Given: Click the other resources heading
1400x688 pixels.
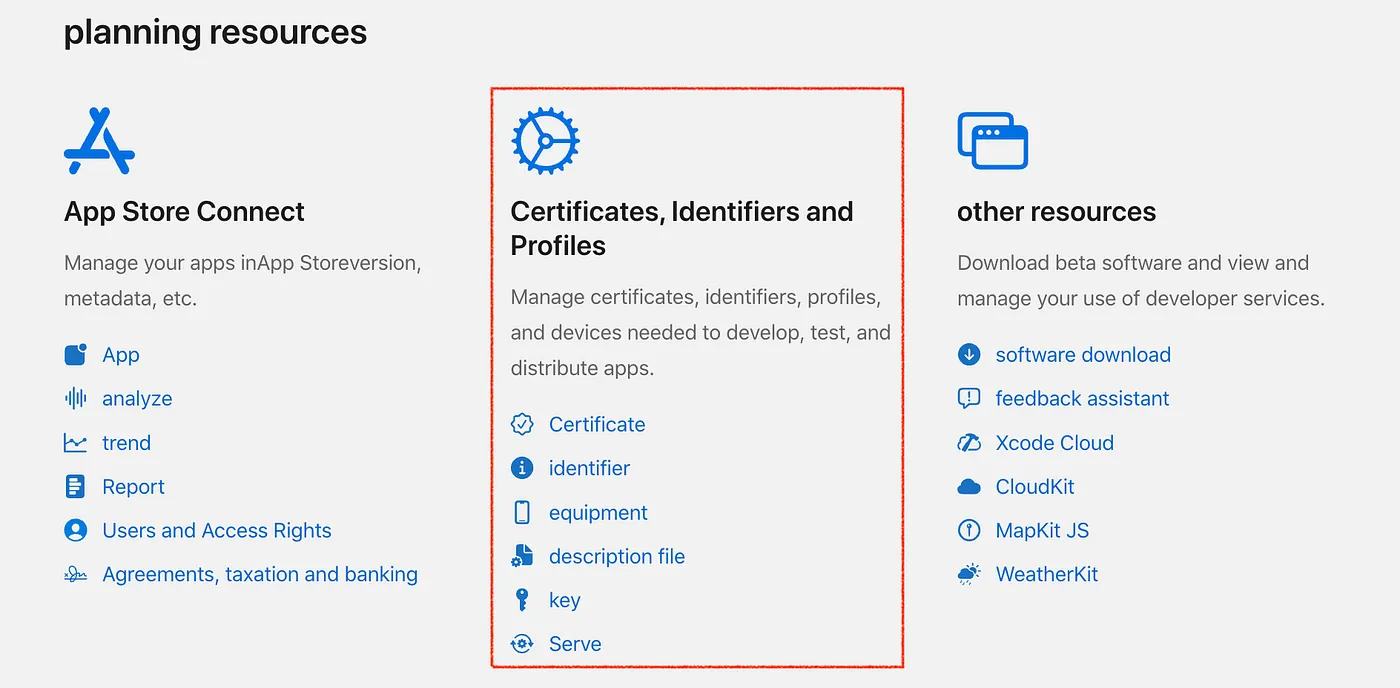Looking at the screenshot, I should coord(1056,212).
